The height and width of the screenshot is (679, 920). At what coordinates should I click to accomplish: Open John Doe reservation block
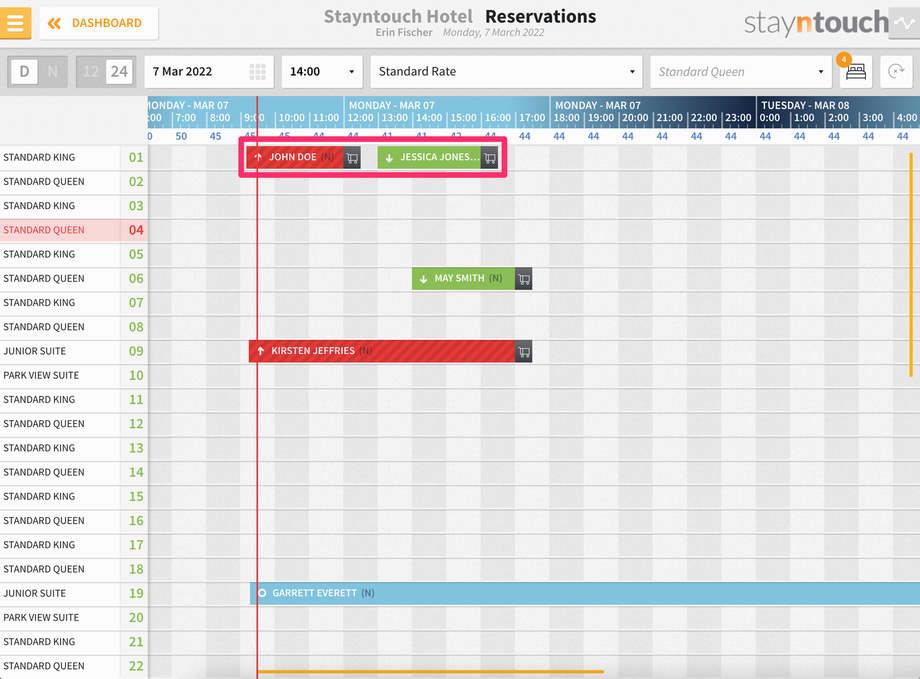[x=295, y=157]
